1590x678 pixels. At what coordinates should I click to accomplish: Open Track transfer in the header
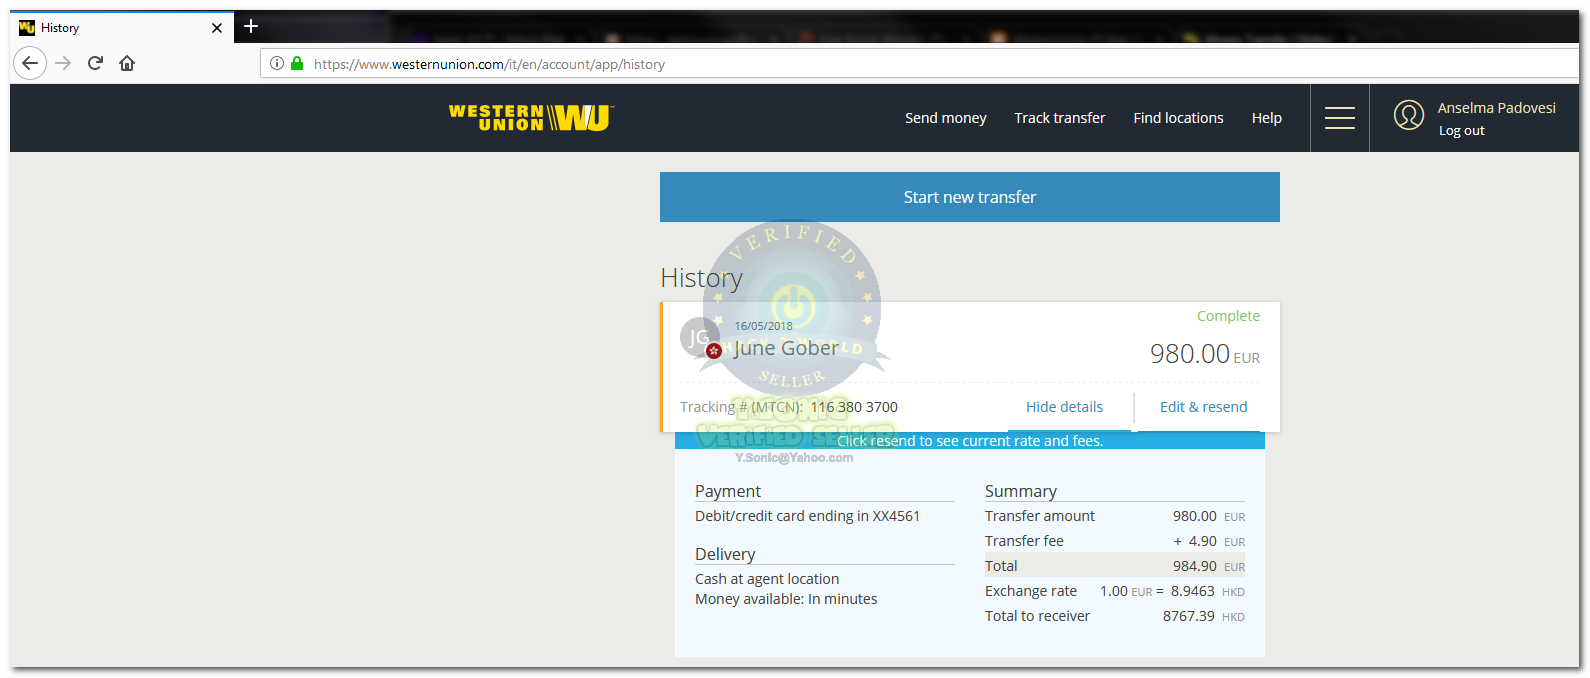click(x=1060, y=118)
